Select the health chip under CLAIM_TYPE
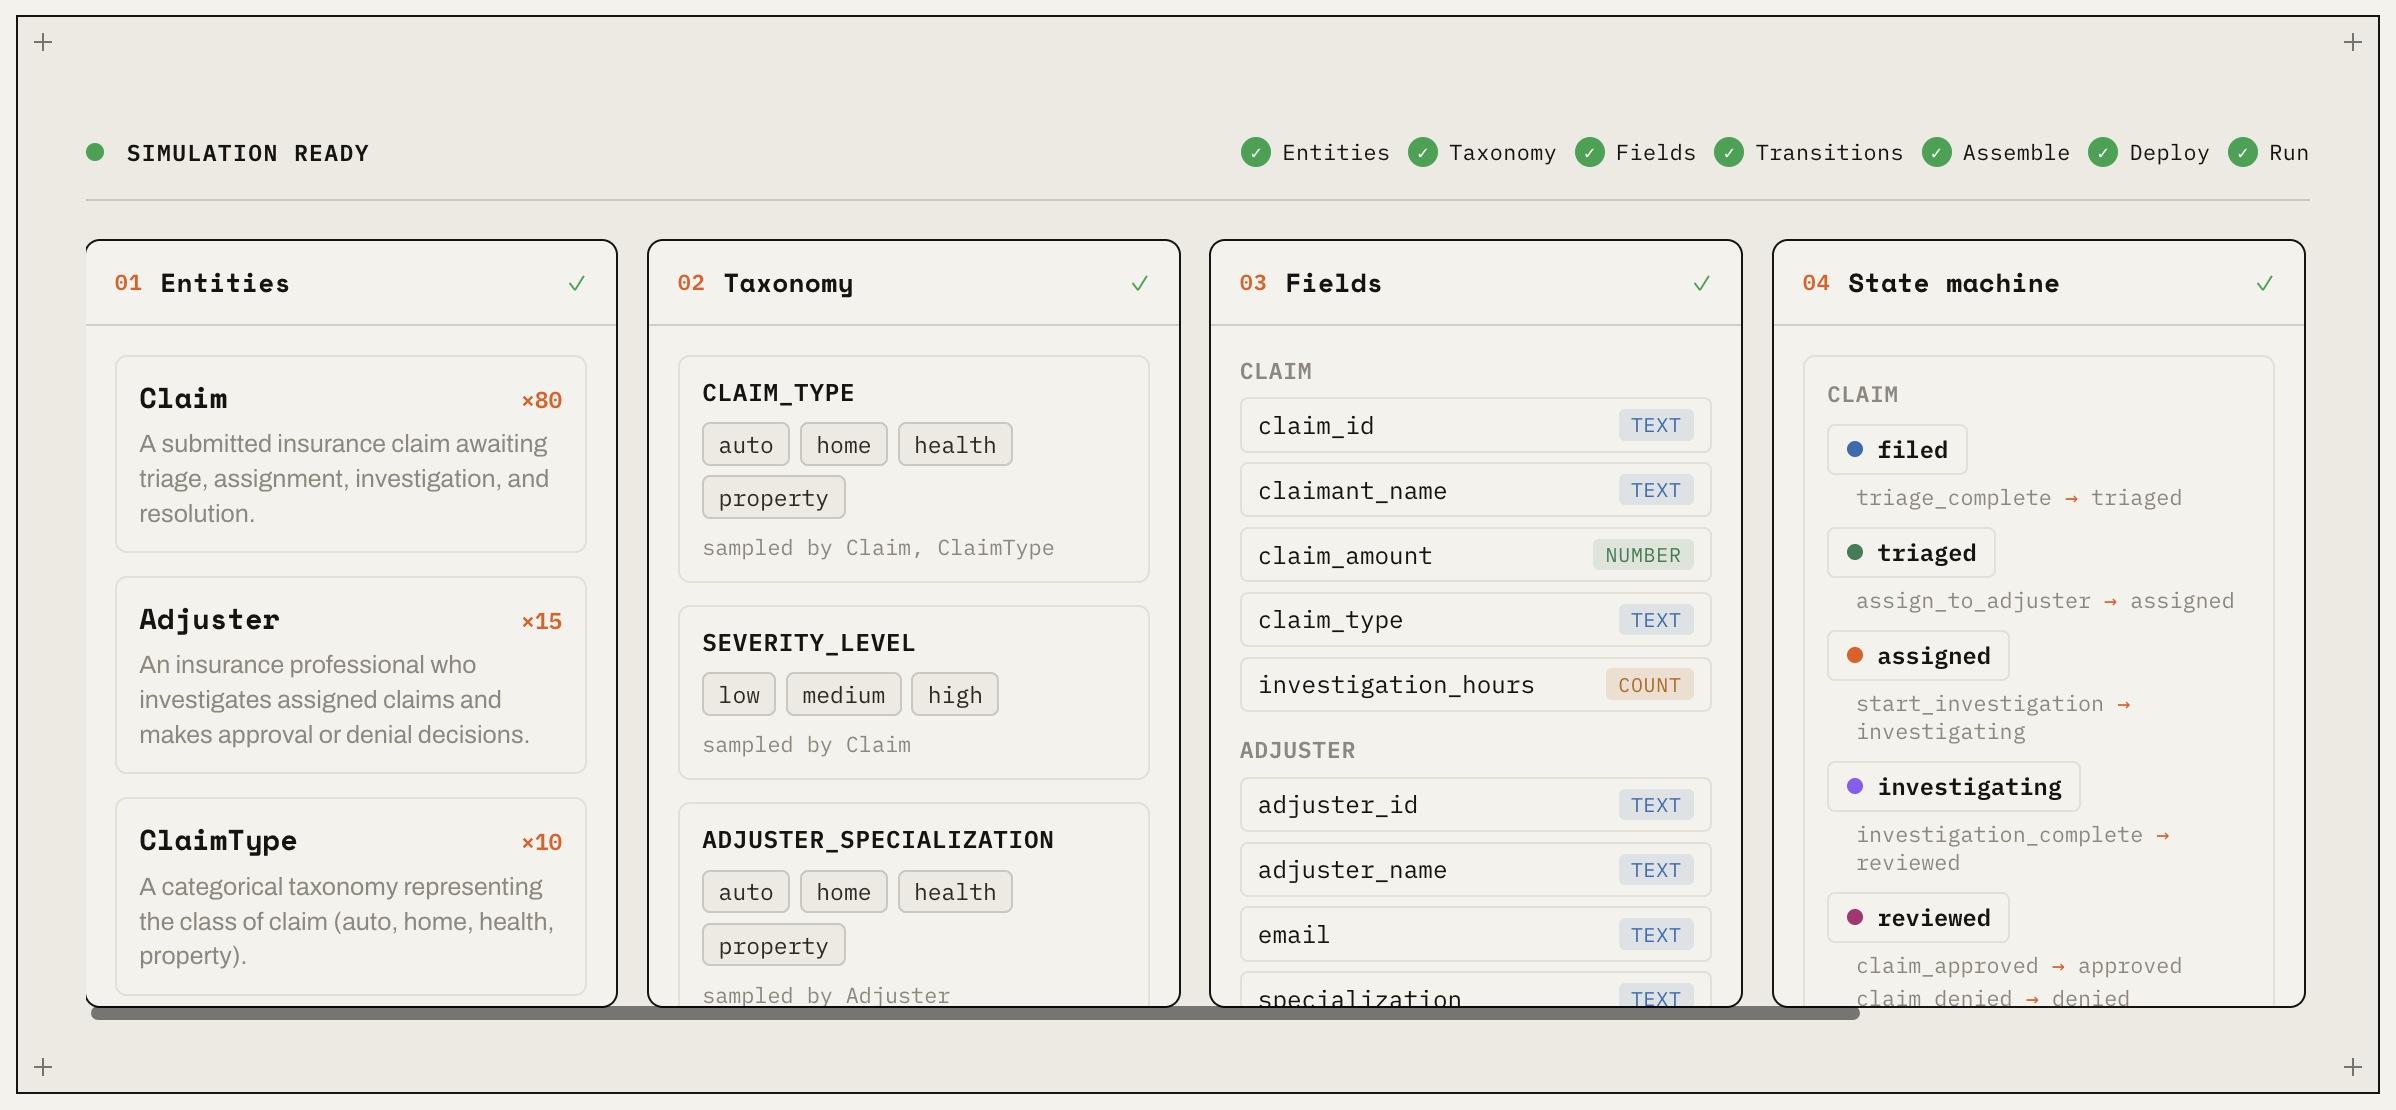This screenshot has width=2396, height=1110. click(955, 445)
